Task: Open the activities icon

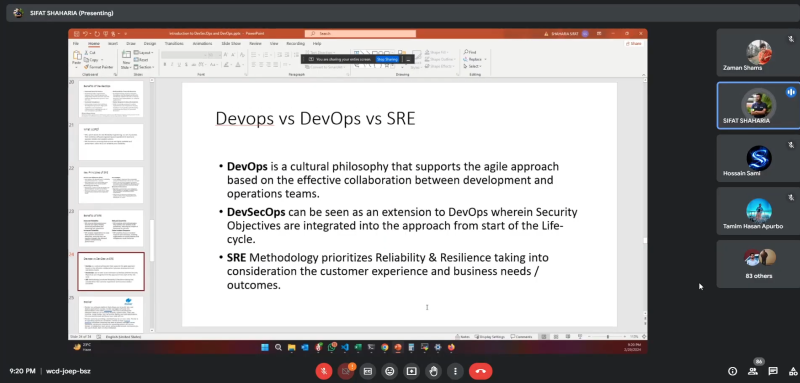Action: click(x=793, y=371)
